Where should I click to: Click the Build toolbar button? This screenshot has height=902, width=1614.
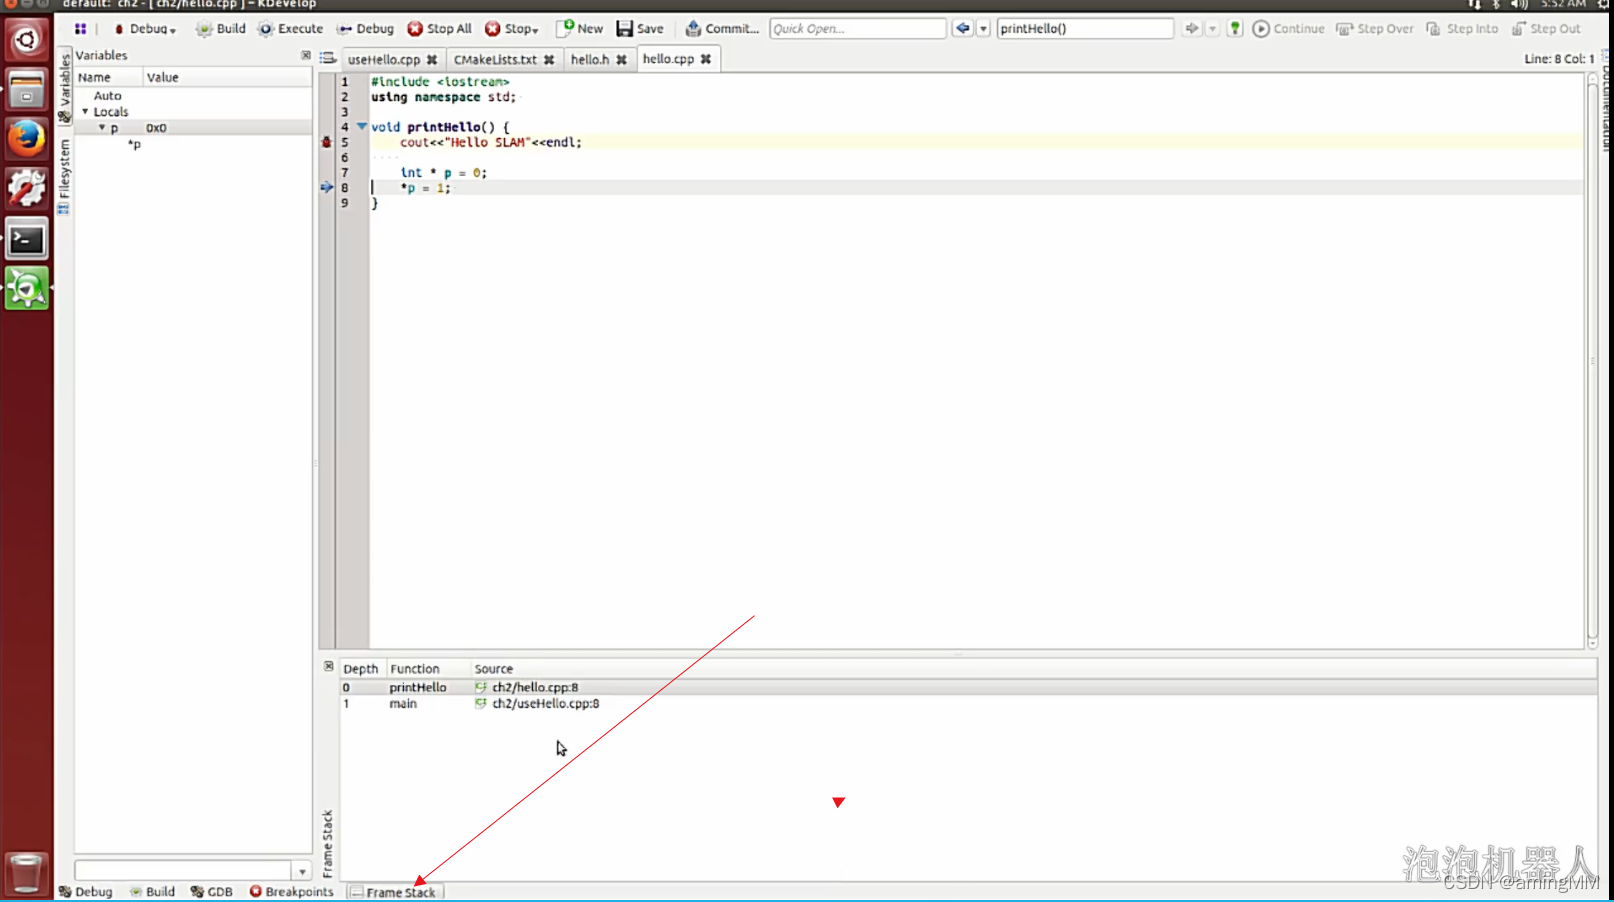(221, 29)
